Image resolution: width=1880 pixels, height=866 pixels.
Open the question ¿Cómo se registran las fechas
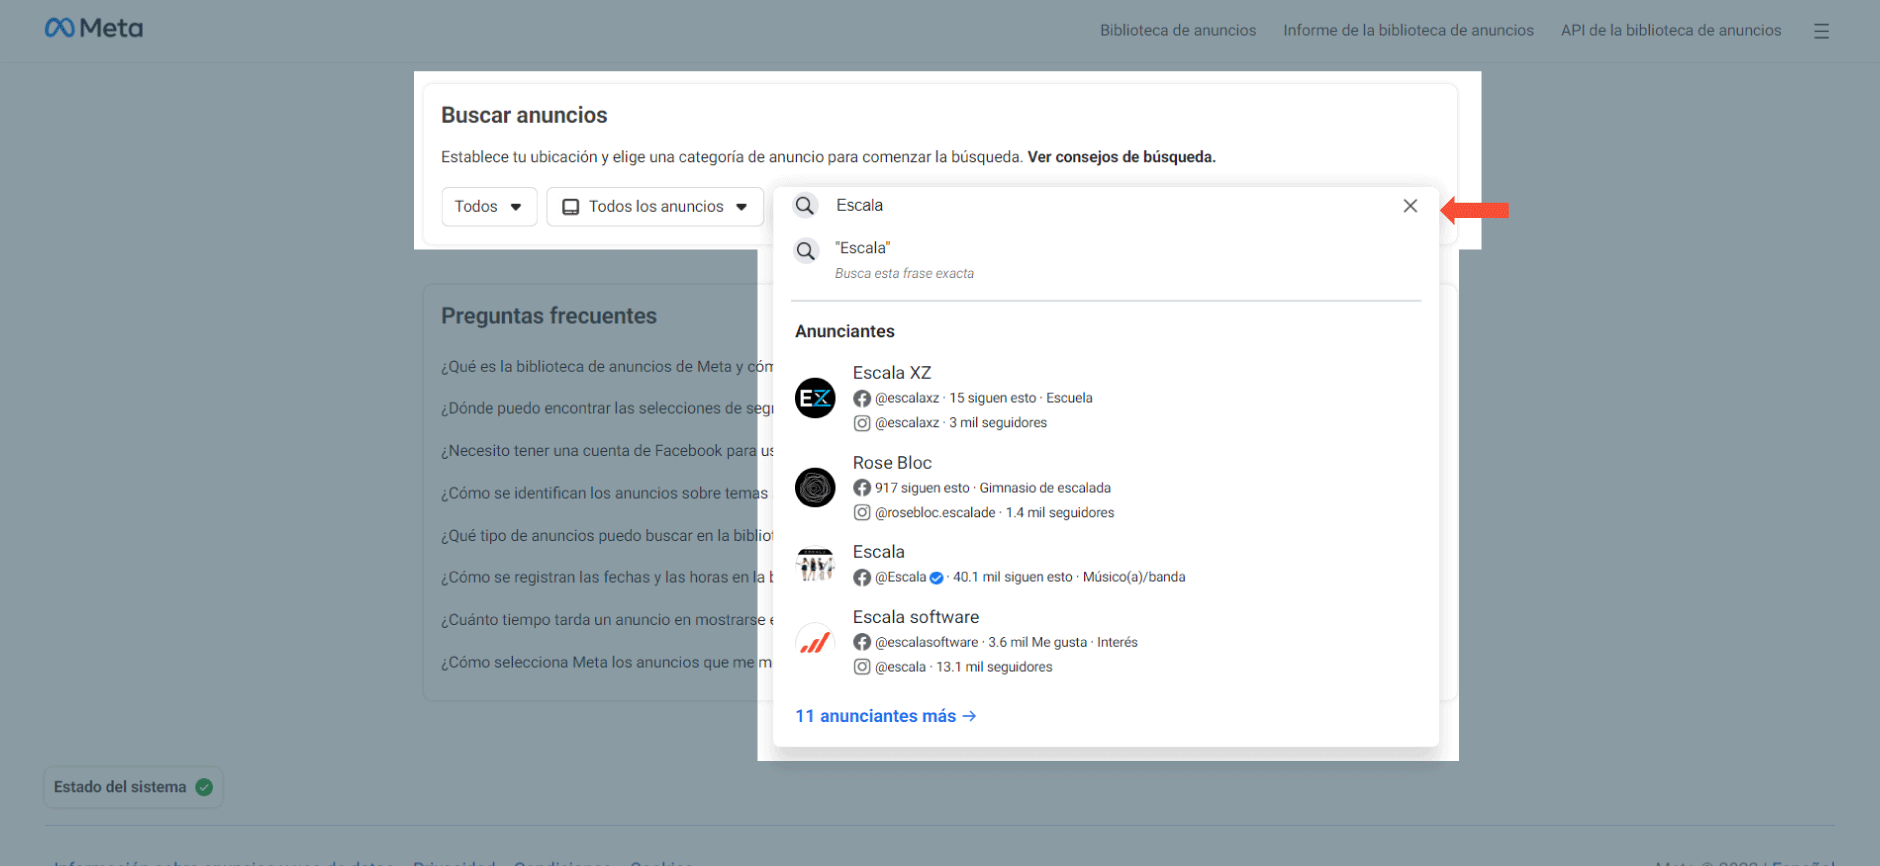(607, 577)
